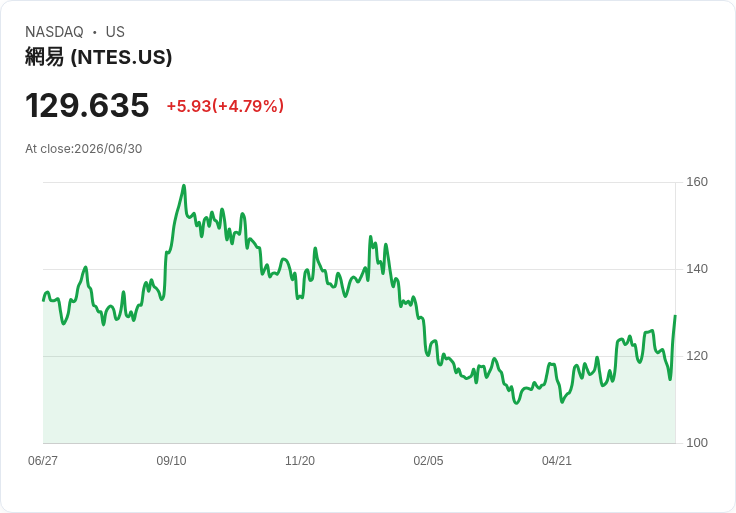Select the 02/05 x-axis date label
Viewport: 736px width, 513px height.
(x=428, y=461)
